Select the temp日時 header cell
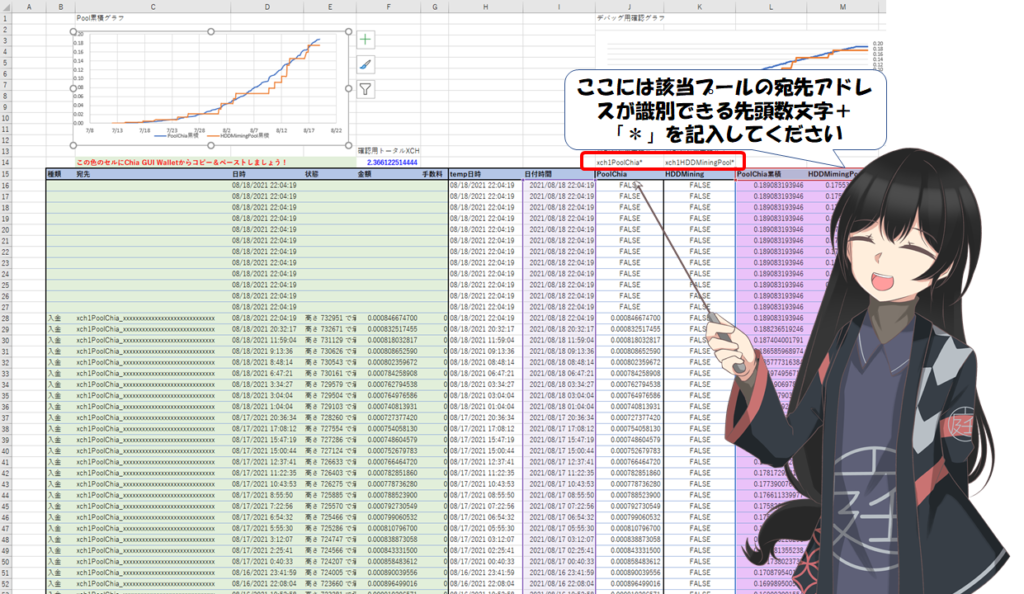This screenshot has width=1024, height=594. 485,174
